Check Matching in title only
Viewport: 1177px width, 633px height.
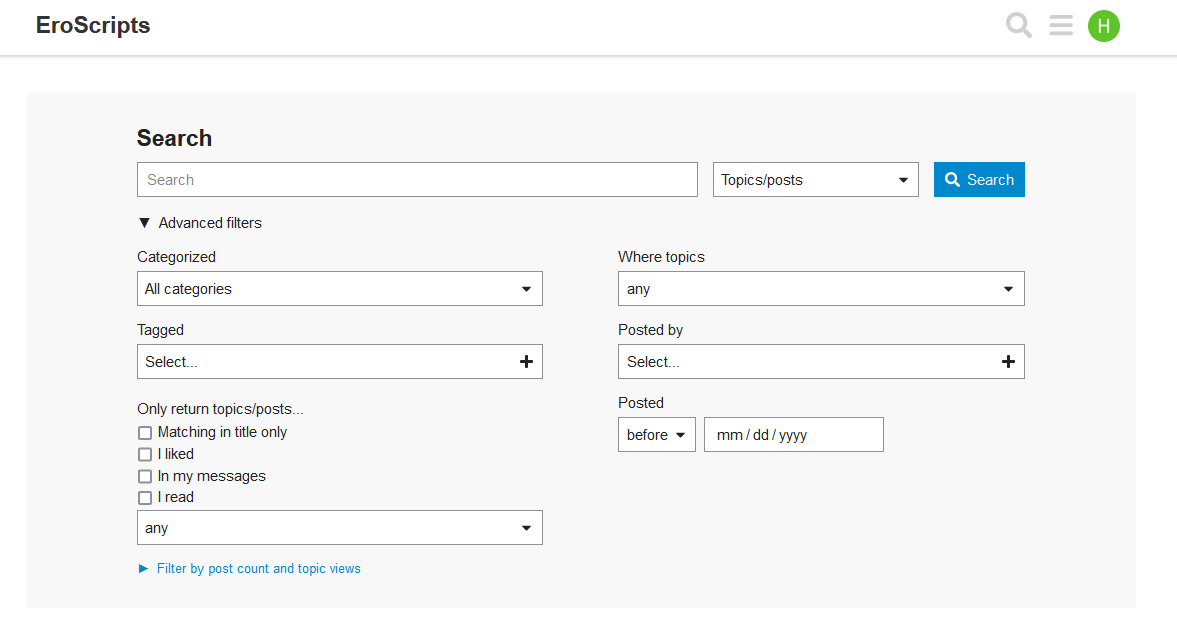pos(145,433)
